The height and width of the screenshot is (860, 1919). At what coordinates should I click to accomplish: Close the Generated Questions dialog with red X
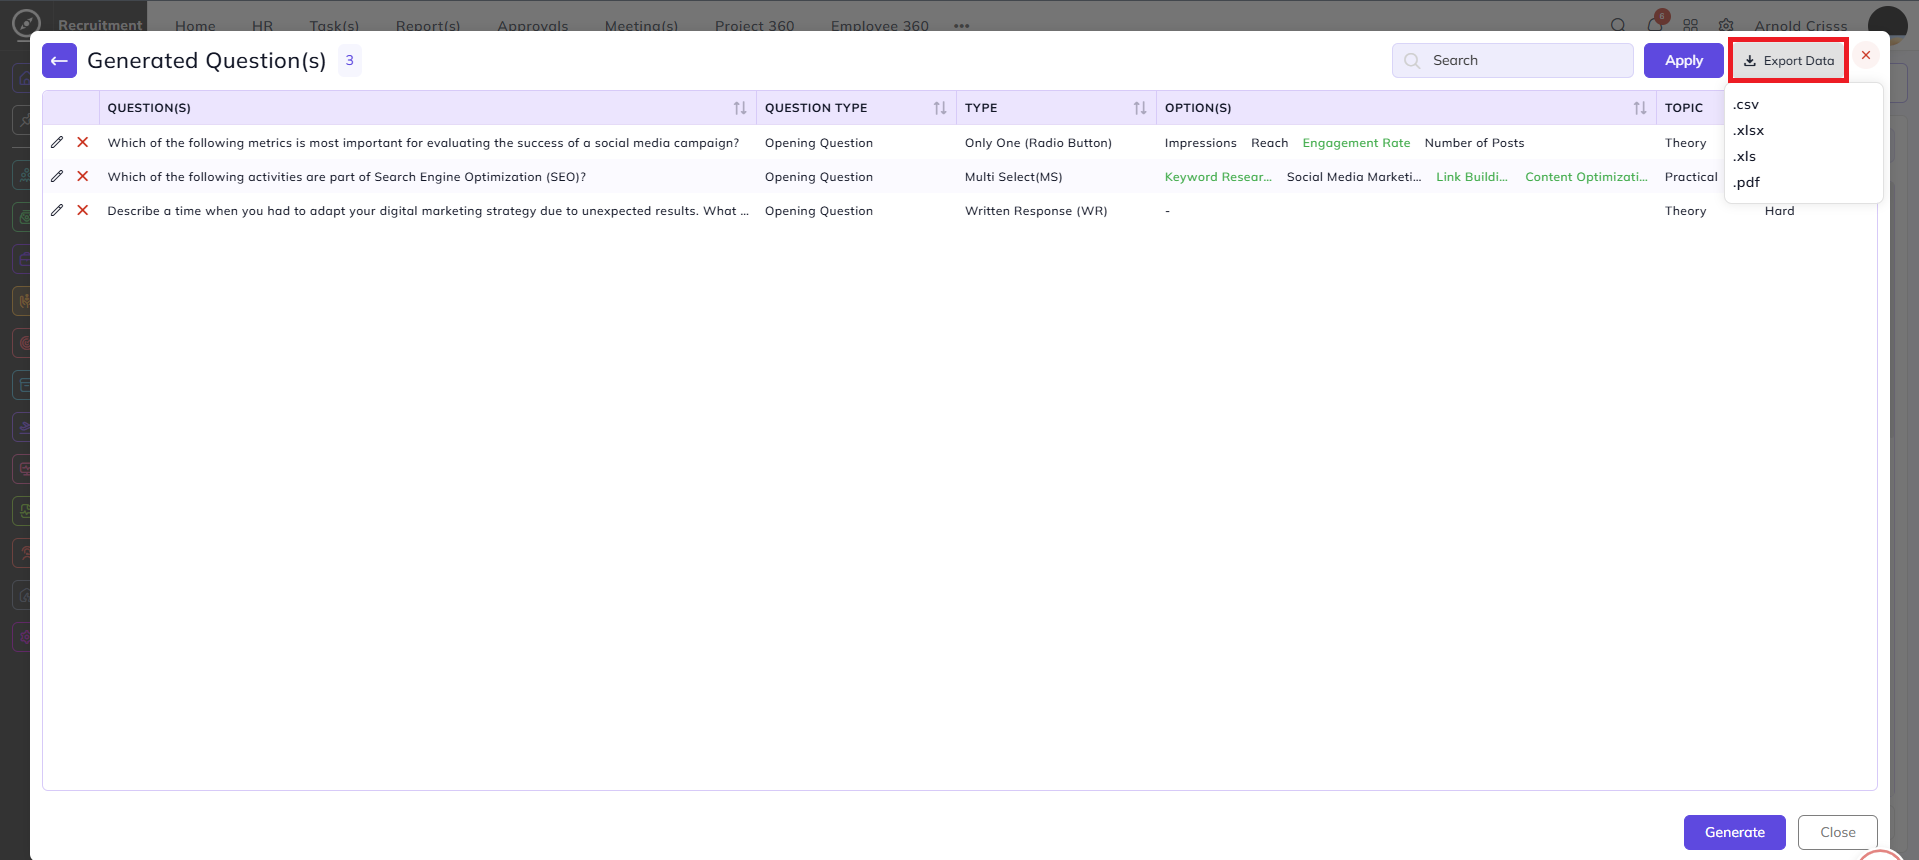tap(1866, 56)
